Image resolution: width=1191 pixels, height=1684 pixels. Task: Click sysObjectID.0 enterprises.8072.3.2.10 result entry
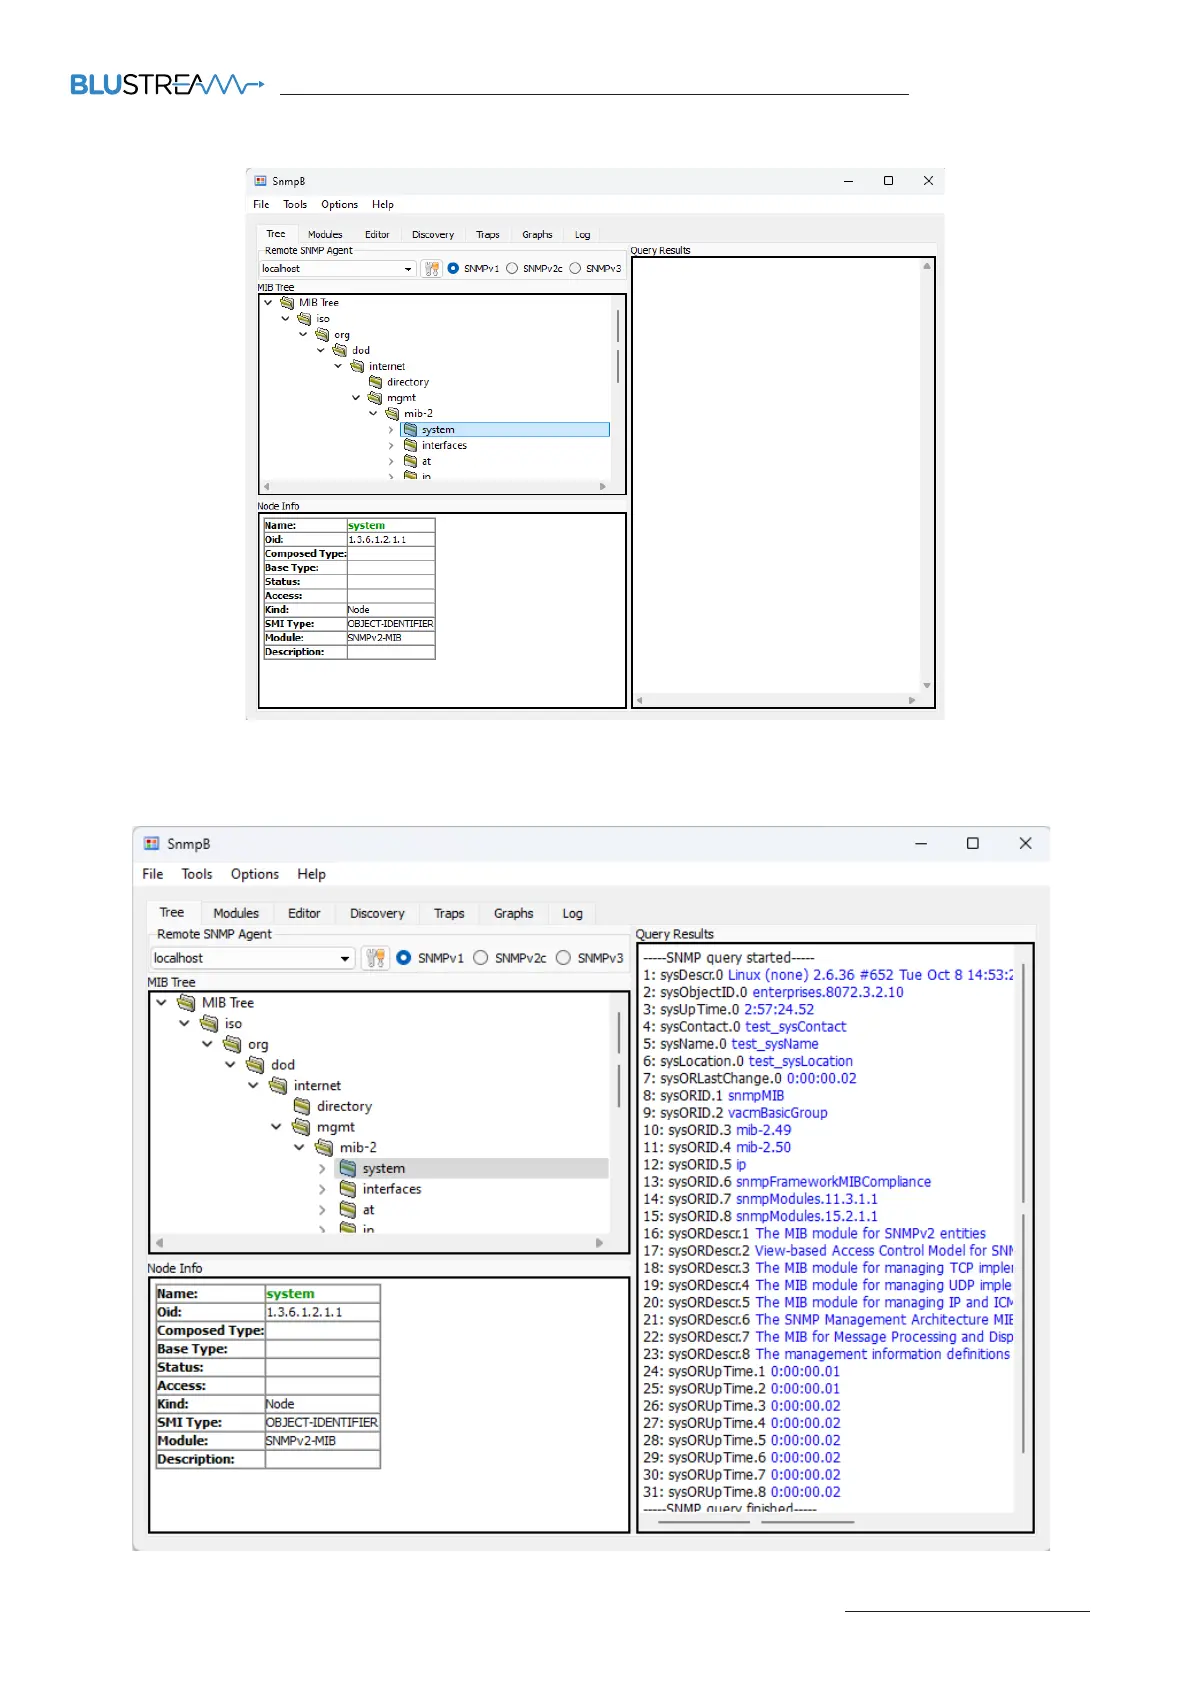pos(773,993)
